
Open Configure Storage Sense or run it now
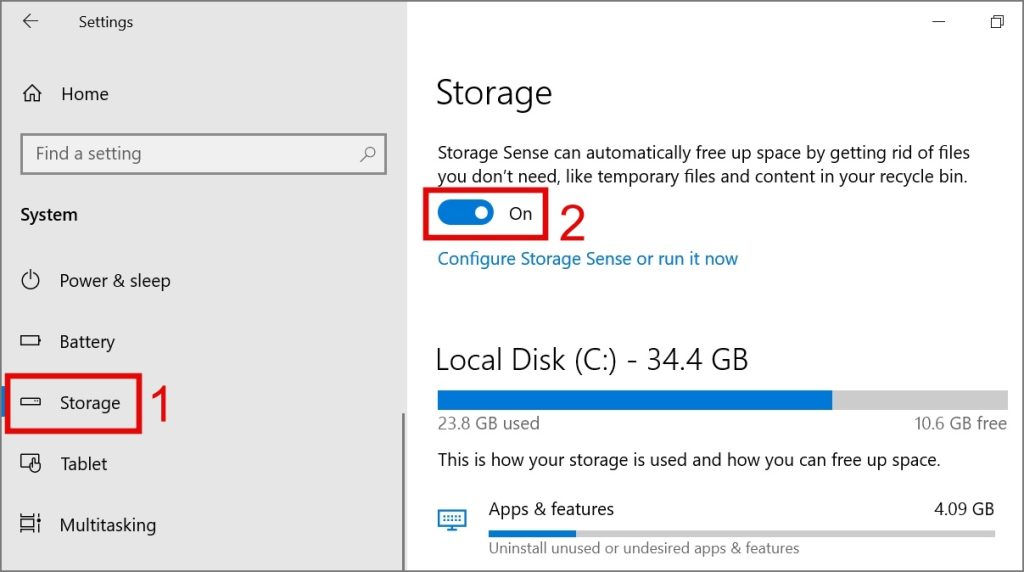588,259
